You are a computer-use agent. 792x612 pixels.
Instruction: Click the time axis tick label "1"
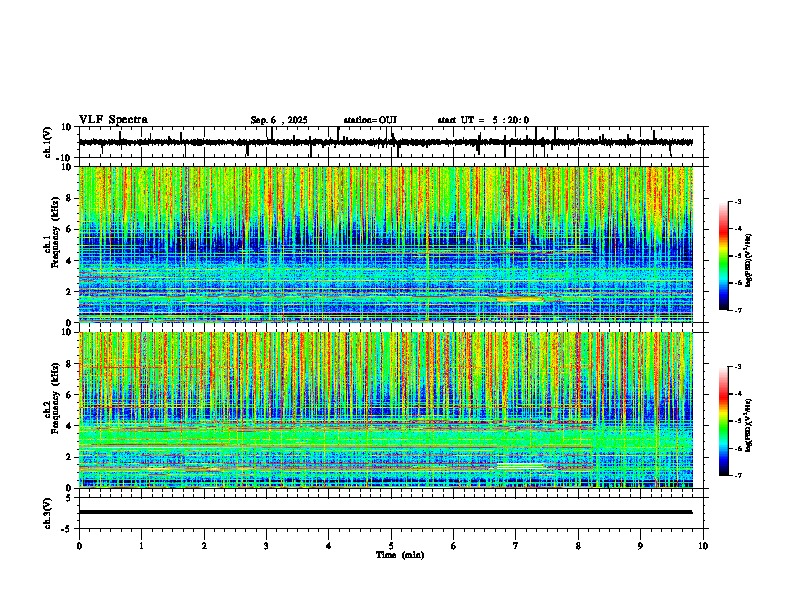pos(141,546)
